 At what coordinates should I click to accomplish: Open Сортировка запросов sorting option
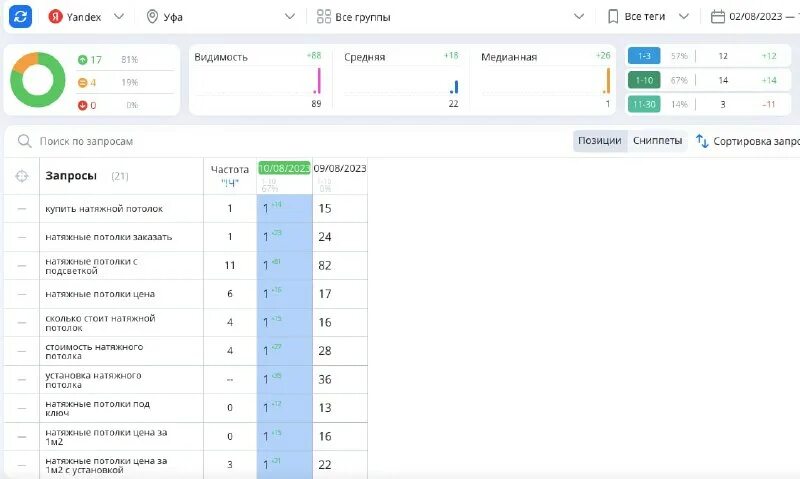point(756,141)
